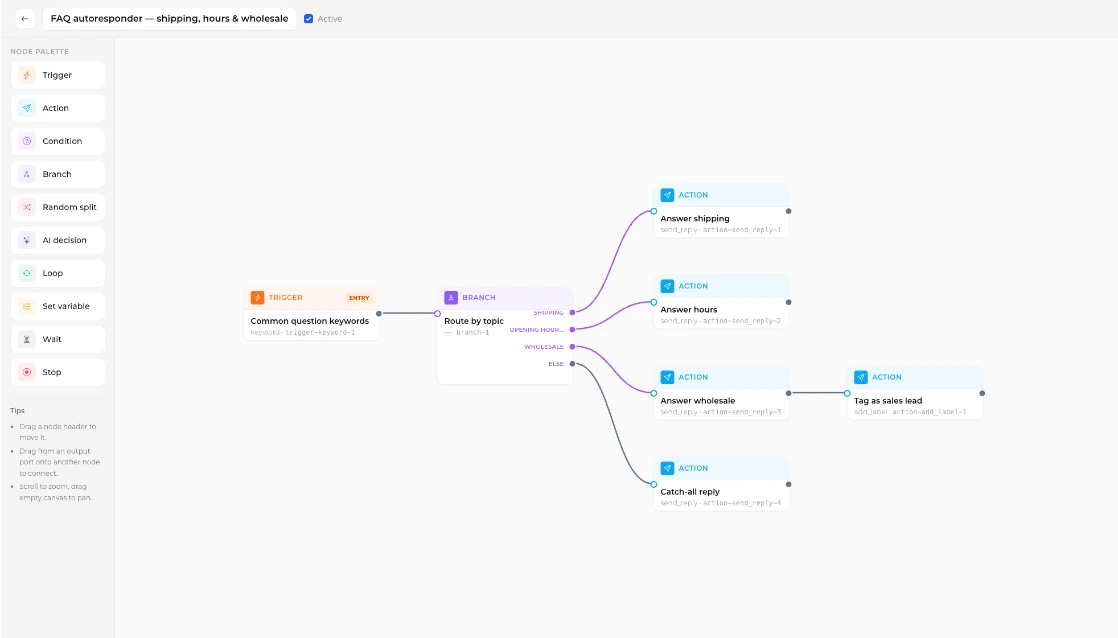1118x638 pixels.
Task: Click the Random split label in palette
Action: tap(69, 207)
